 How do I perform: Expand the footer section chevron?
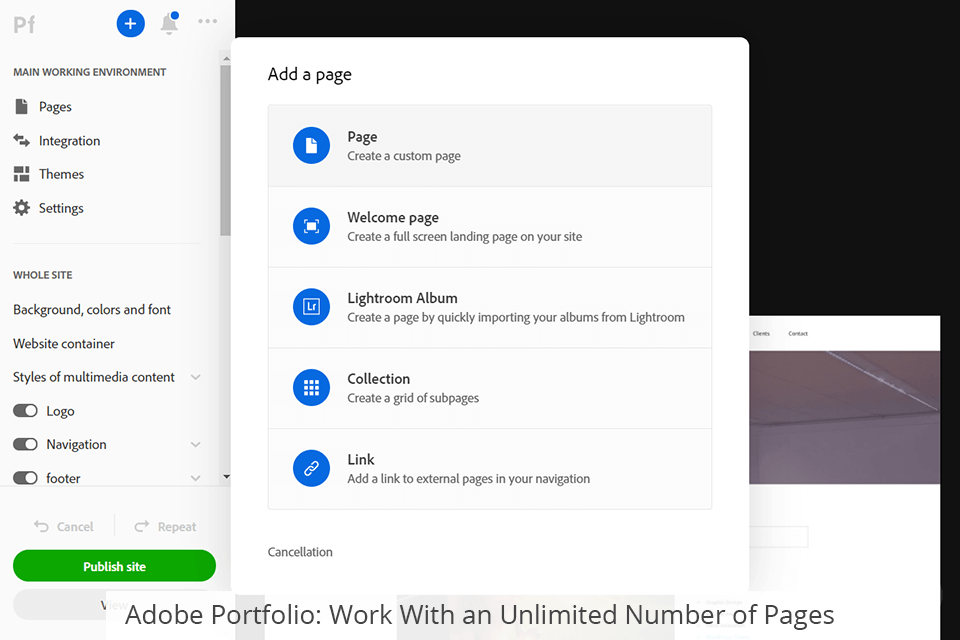(x=195, y=478)
